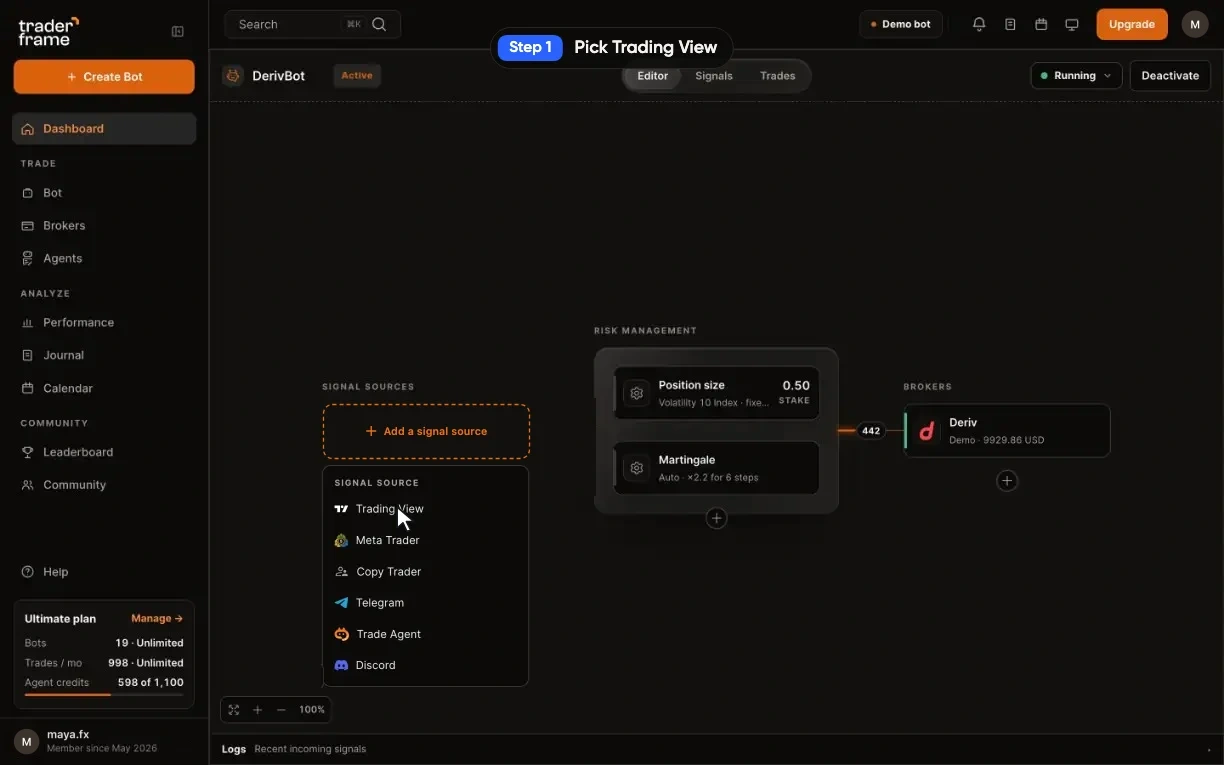
Task: Click the search magnifier icon
Action: pos(379,24)
